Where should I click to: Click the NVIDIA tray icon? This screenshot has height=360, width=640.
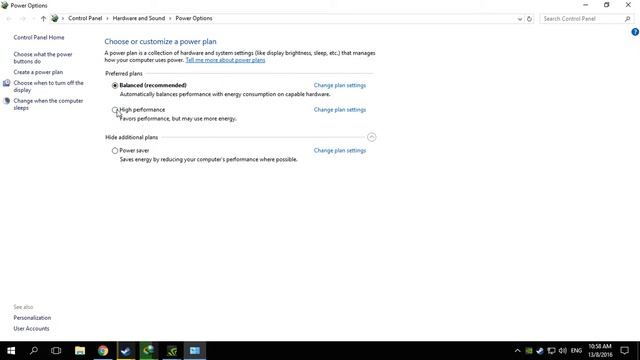pos(529,351)
